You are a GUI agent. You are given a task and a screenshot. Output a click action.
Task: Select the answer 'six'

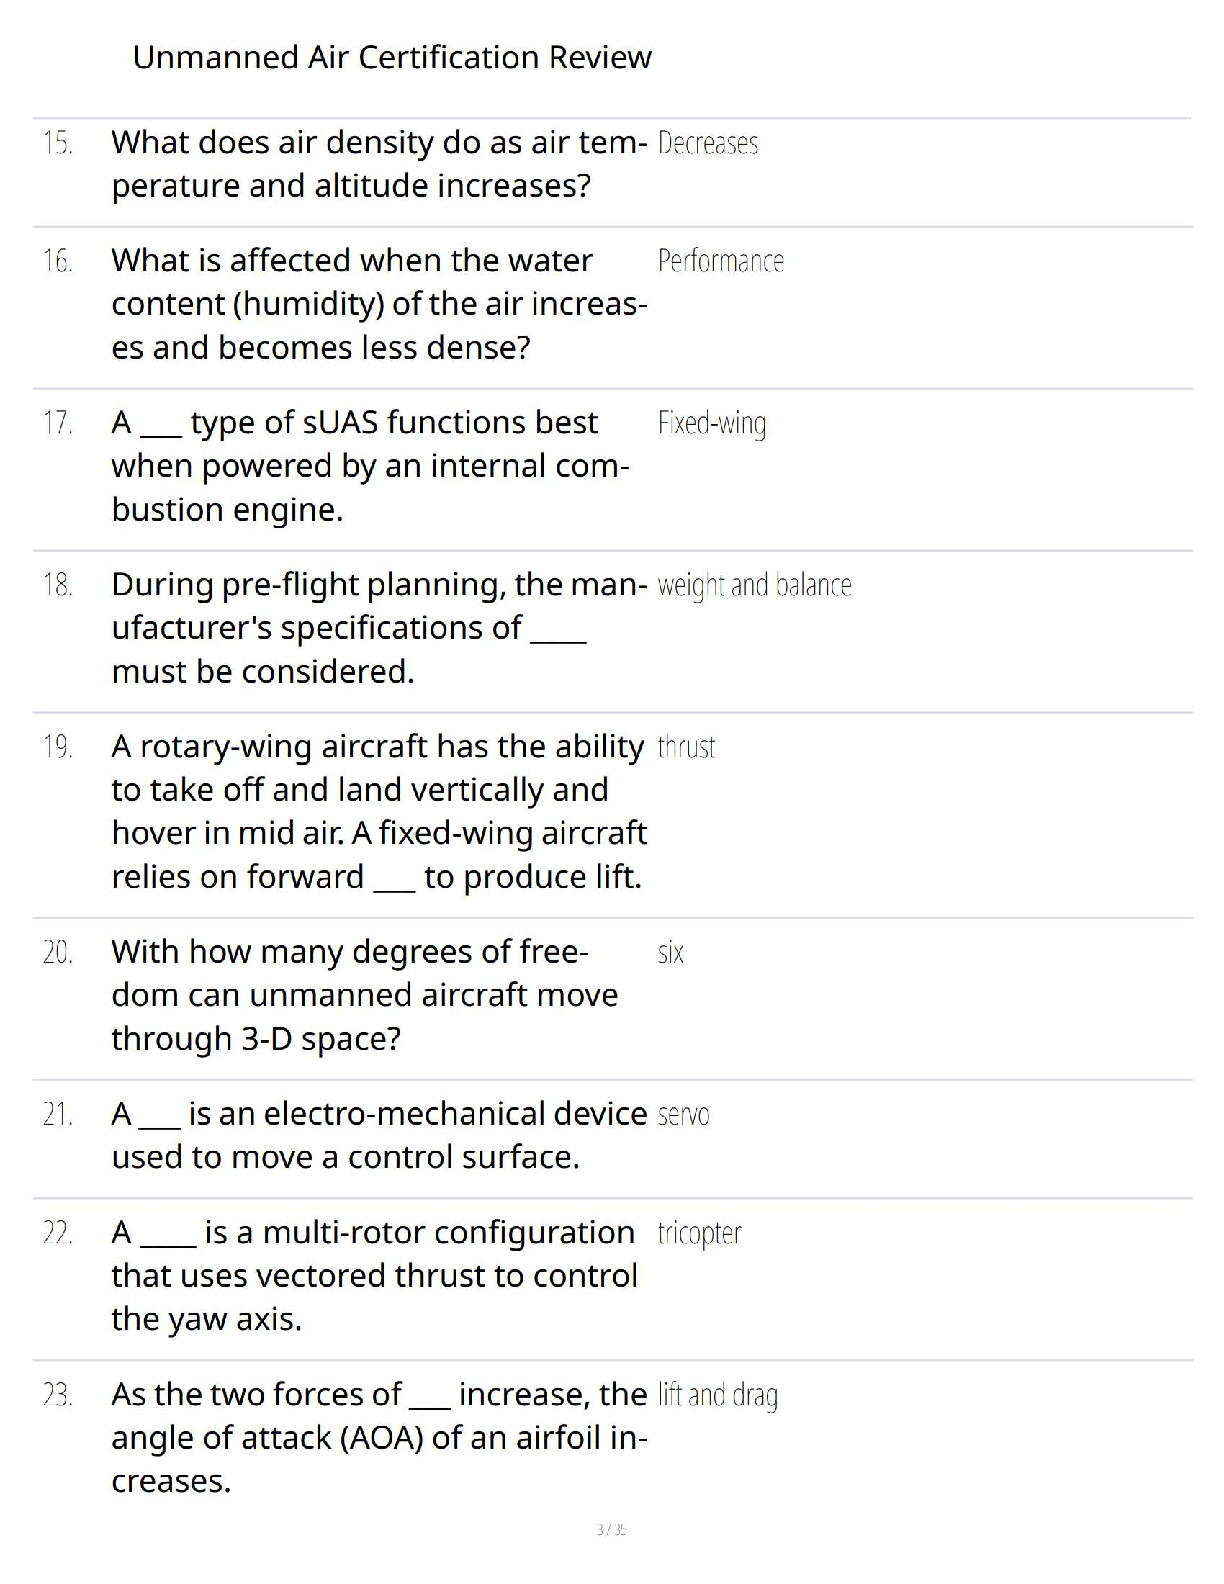(671, 952)
